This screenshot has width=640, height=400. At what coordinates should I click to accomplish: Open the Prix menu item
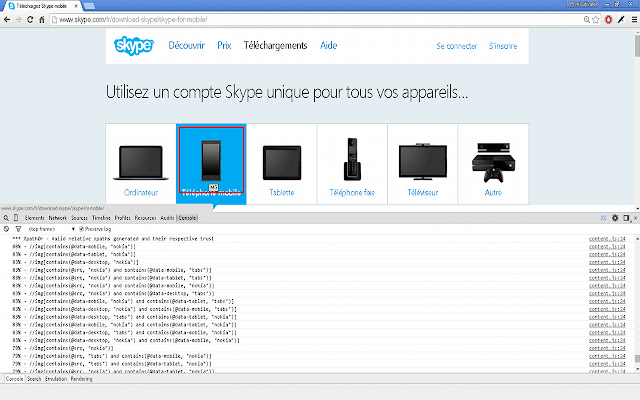224,45
